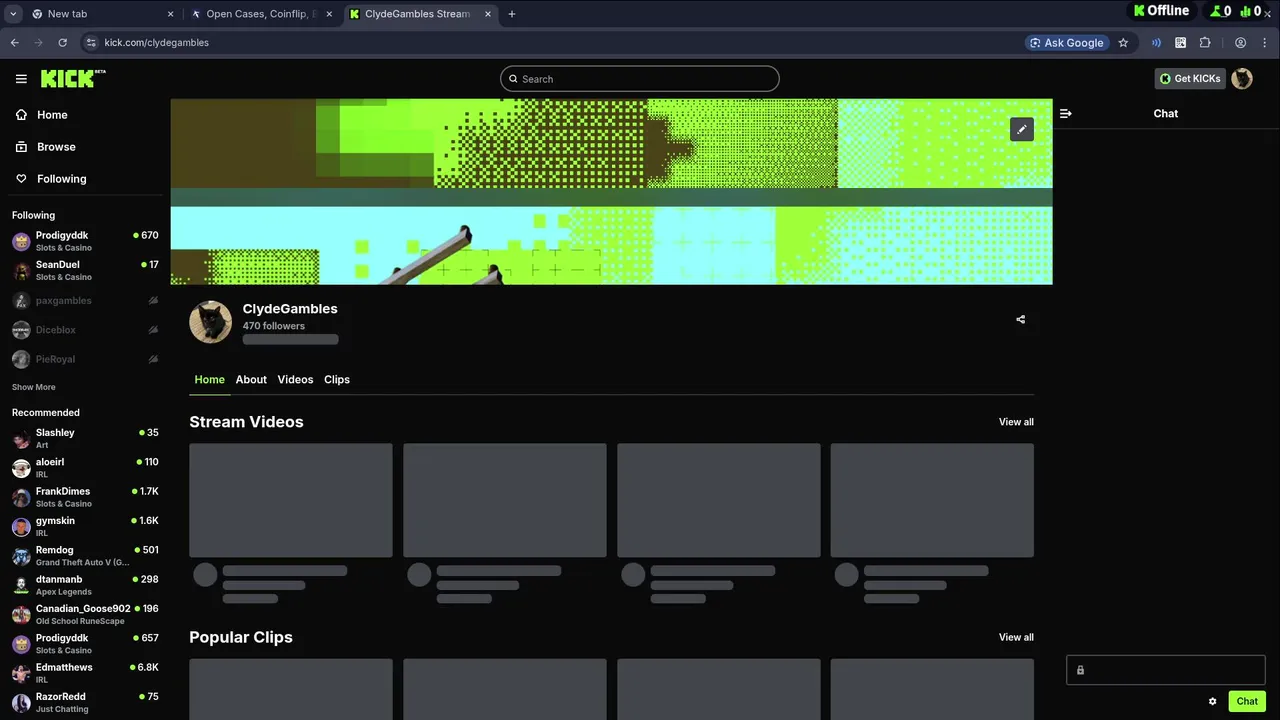Open Chrome three-dot menu
The height and width of the screenshot is (720, 1280).
pyautogui.click(x=1265, y=43)
